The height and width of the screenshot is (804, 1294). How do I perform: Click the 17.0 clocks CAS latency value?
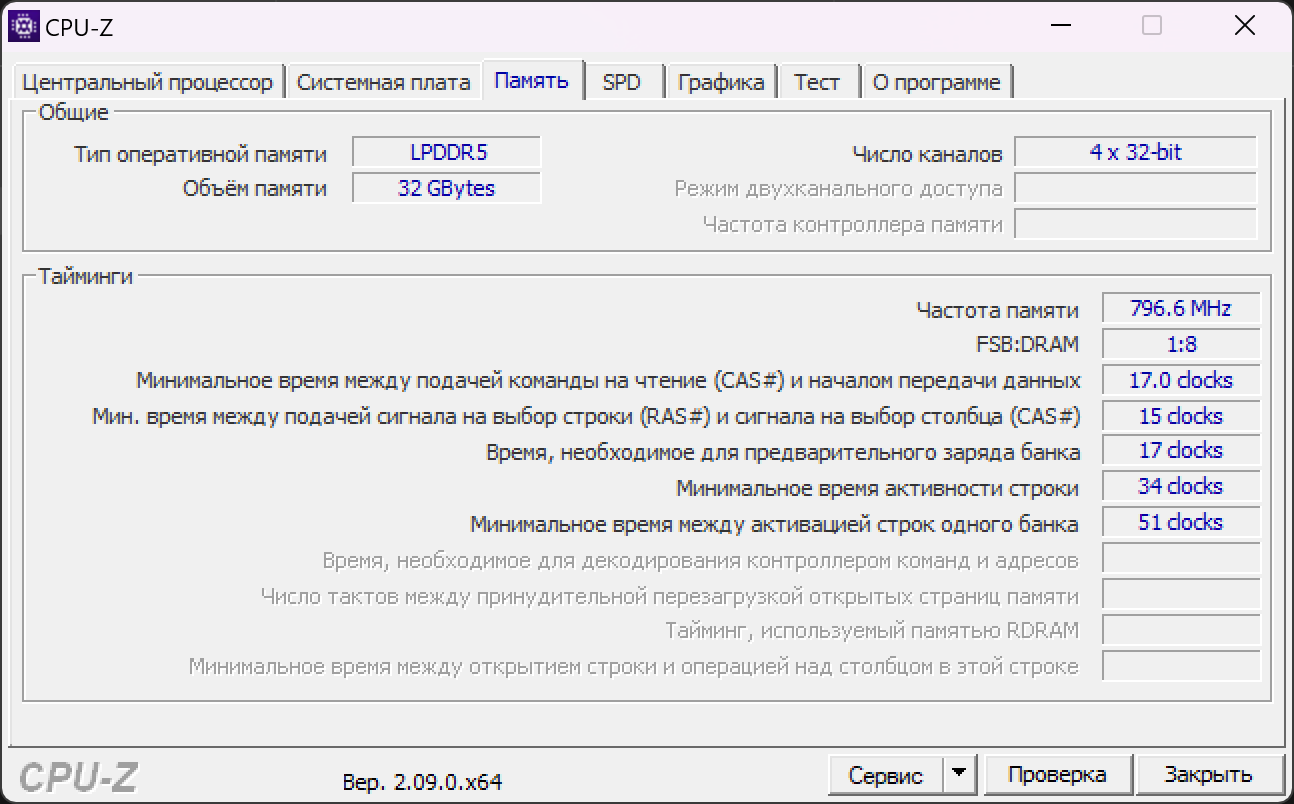point(1181,380)
